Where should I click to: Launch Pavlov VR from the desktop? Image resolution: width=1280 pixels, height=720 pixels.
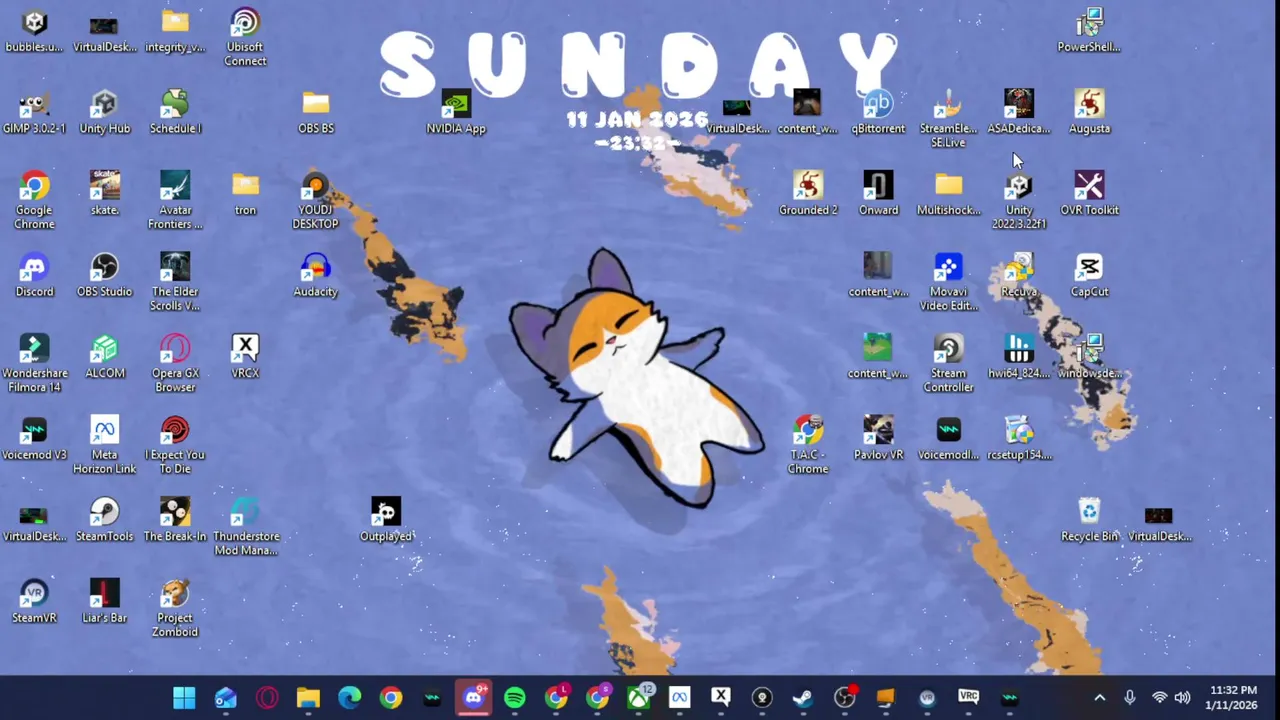click(878, 439)
